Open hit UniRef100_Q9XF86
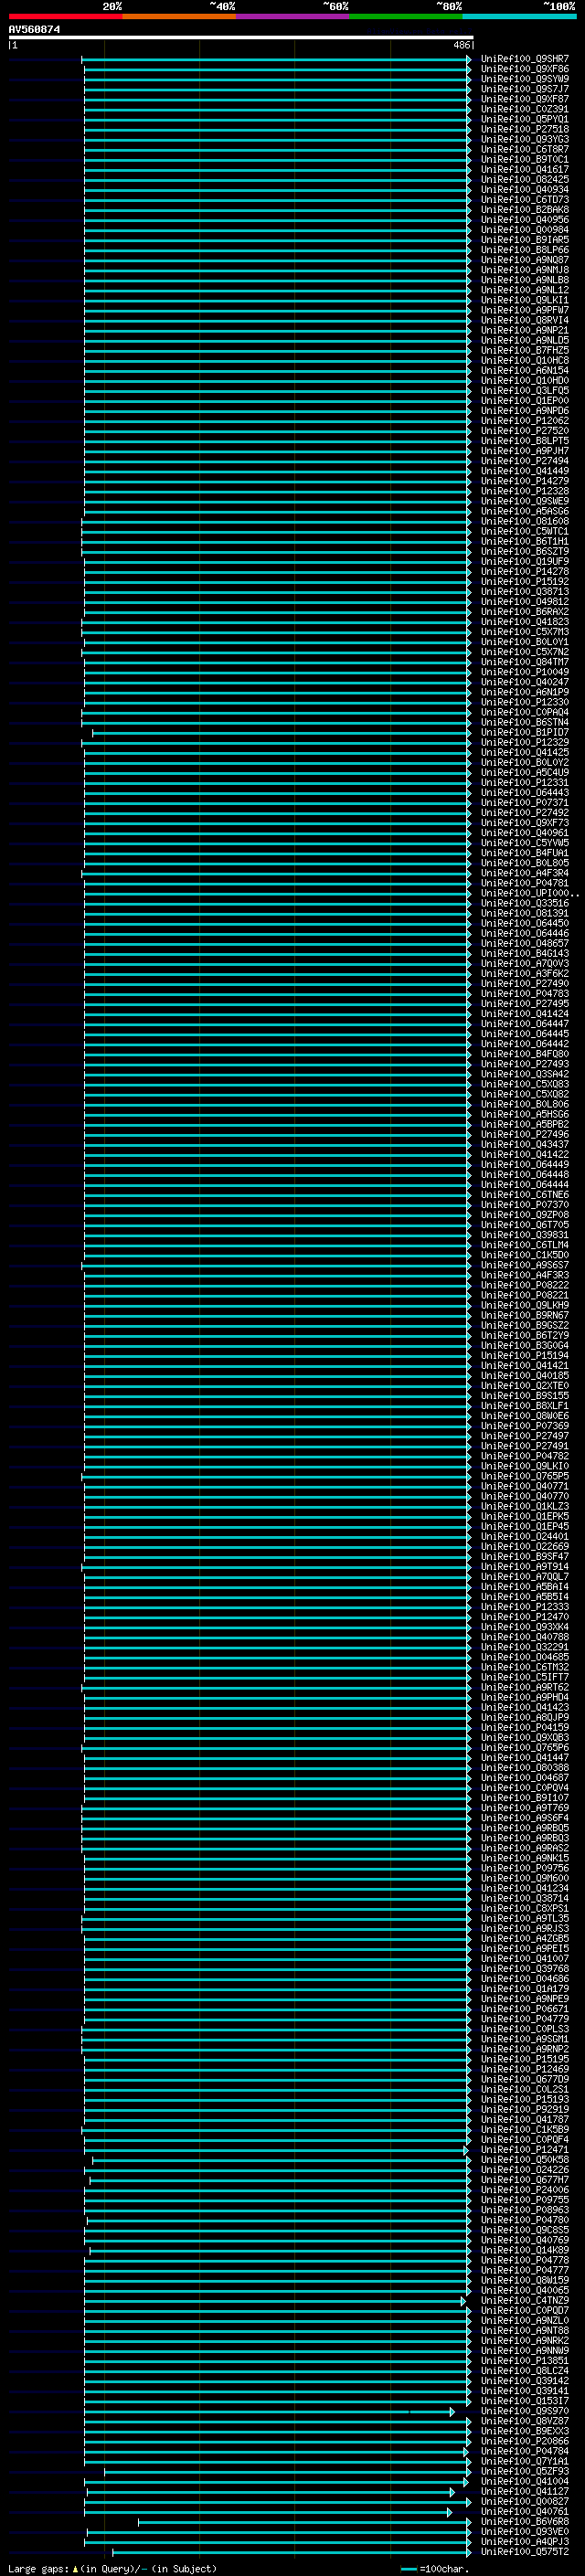The width and height of the screenshot is (585, 2576). pyautogui.click(x=525, y=69)
